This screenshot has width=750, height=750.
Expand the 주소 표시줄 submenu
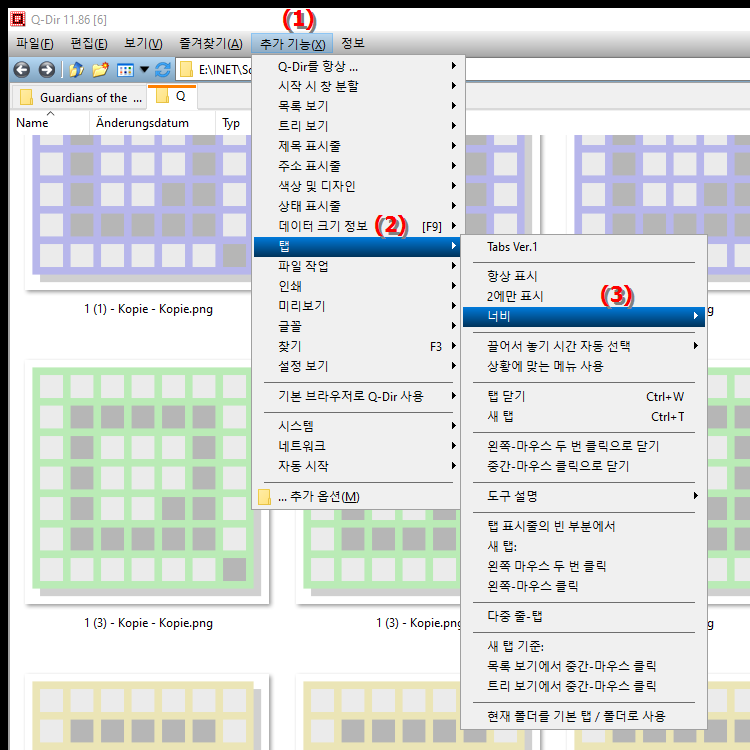click(356, 166)
